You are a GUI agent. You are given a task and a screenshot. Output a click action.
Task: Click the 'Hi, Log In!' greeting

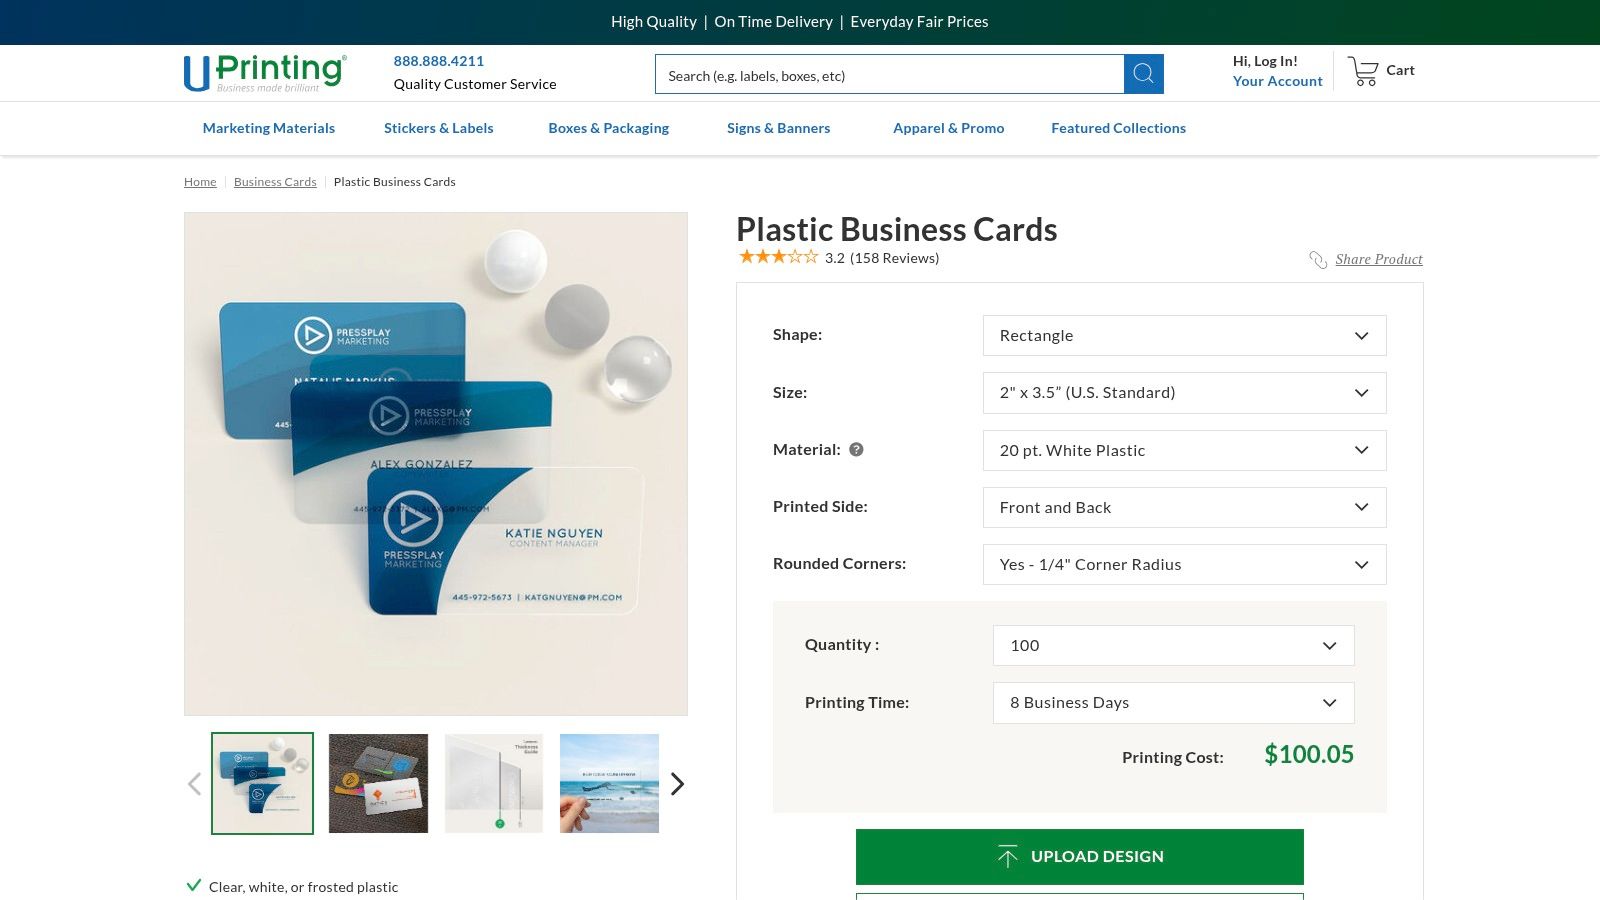(x=1265, y=61)
